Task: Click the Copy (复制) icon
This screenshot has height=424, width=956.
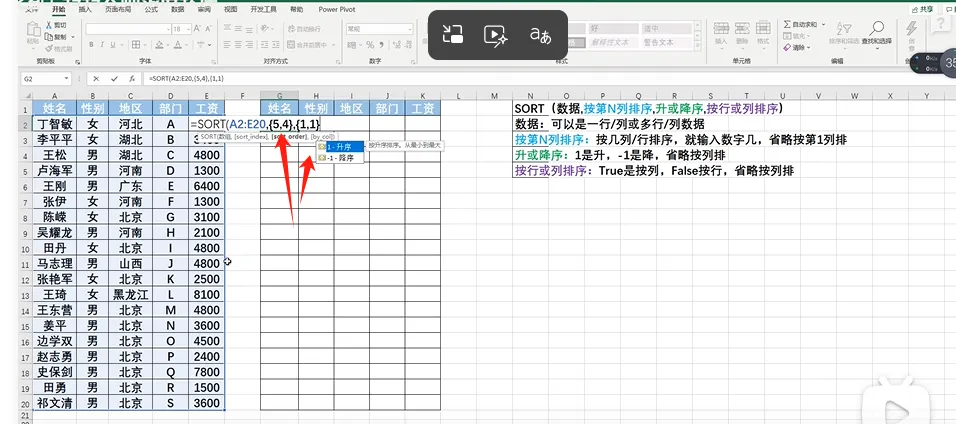Action: (49, 37)
